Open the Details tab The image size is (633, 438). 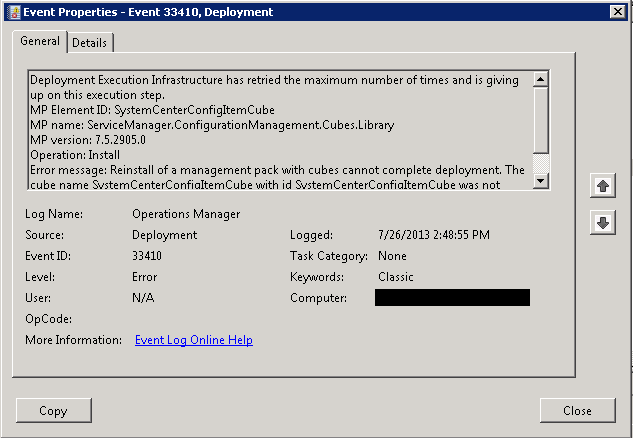(89, 42)
